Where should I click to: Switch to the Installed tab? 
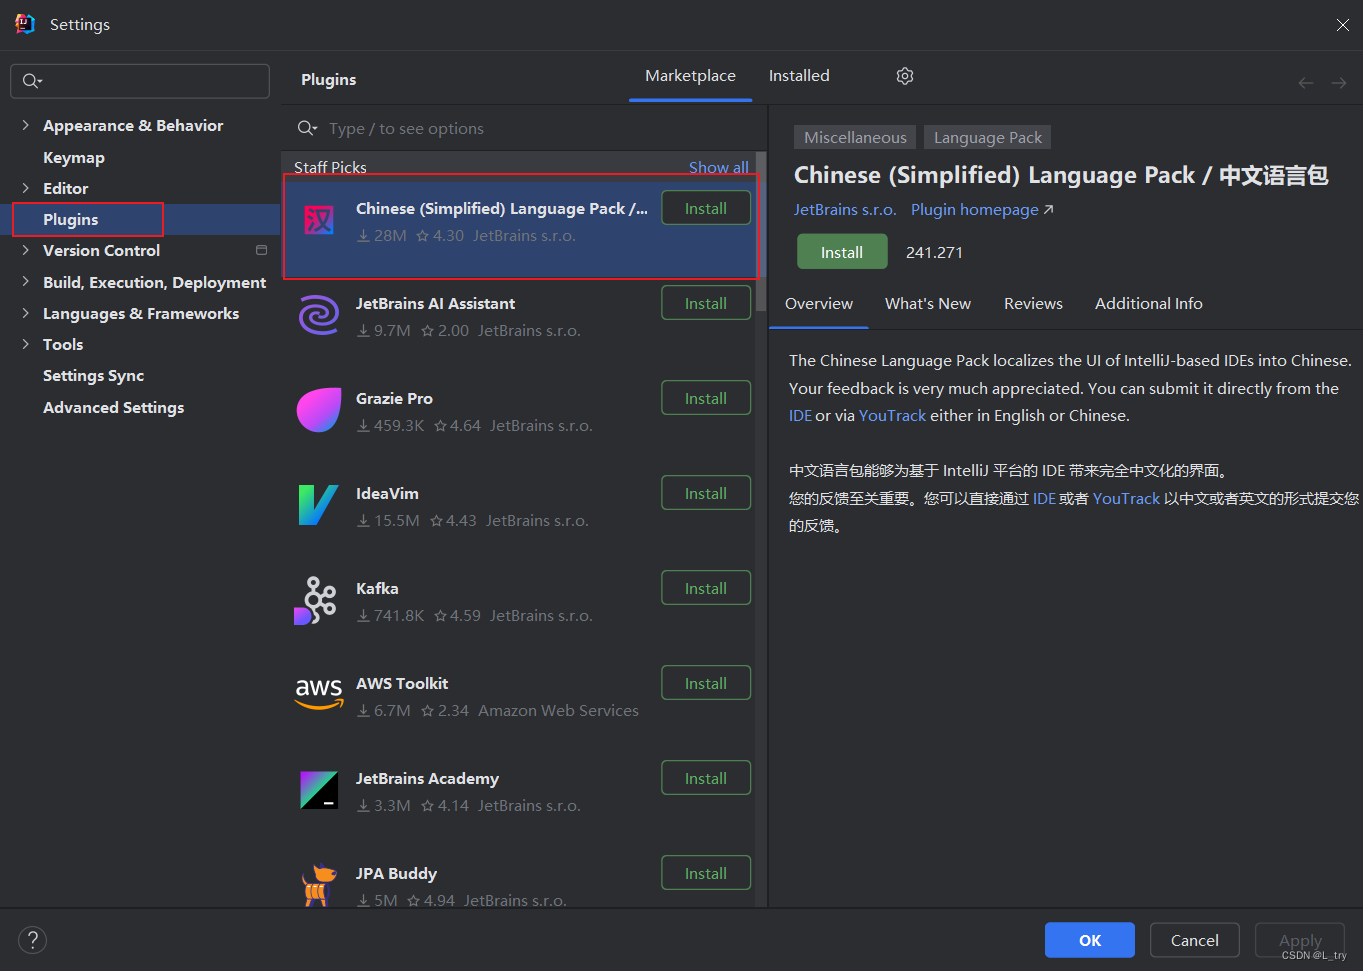(799, 76)
